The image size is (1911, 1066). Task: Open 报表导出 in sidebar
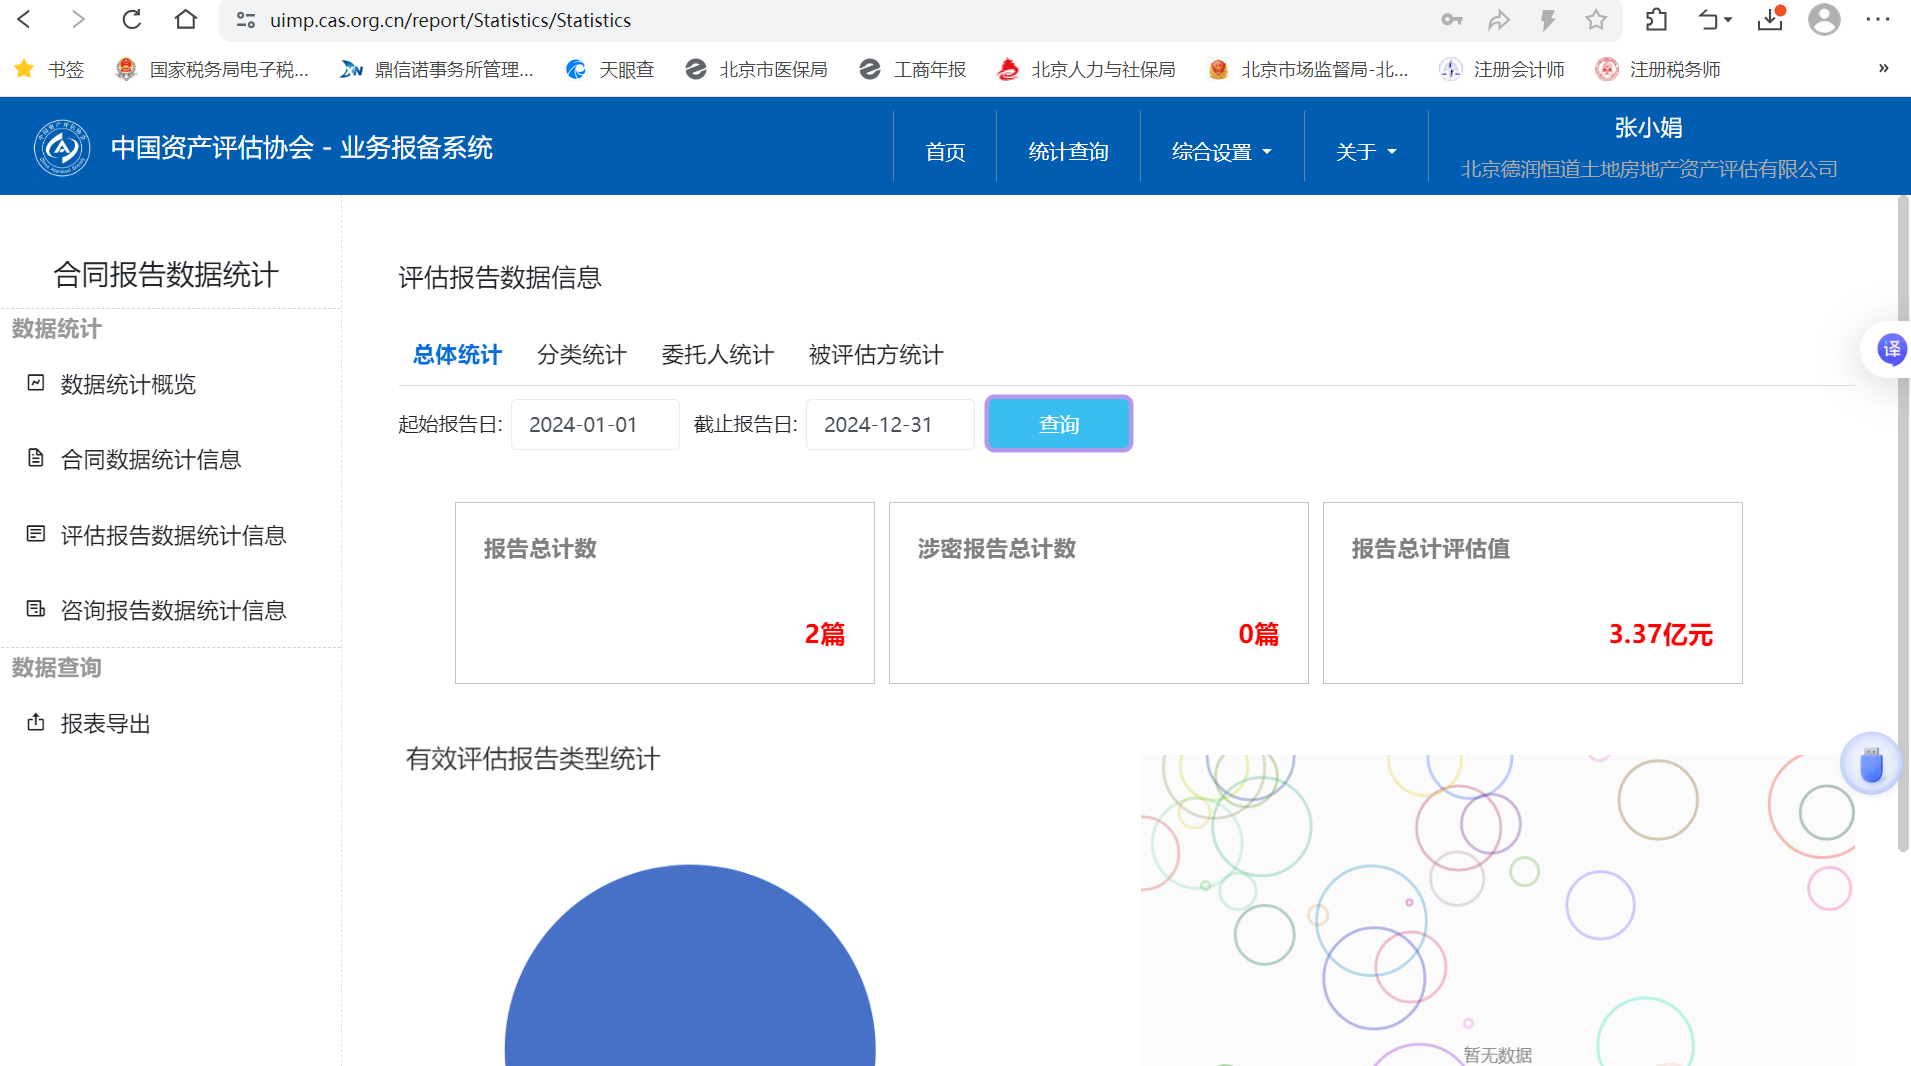pyautogui.click(x=105, y=724)
